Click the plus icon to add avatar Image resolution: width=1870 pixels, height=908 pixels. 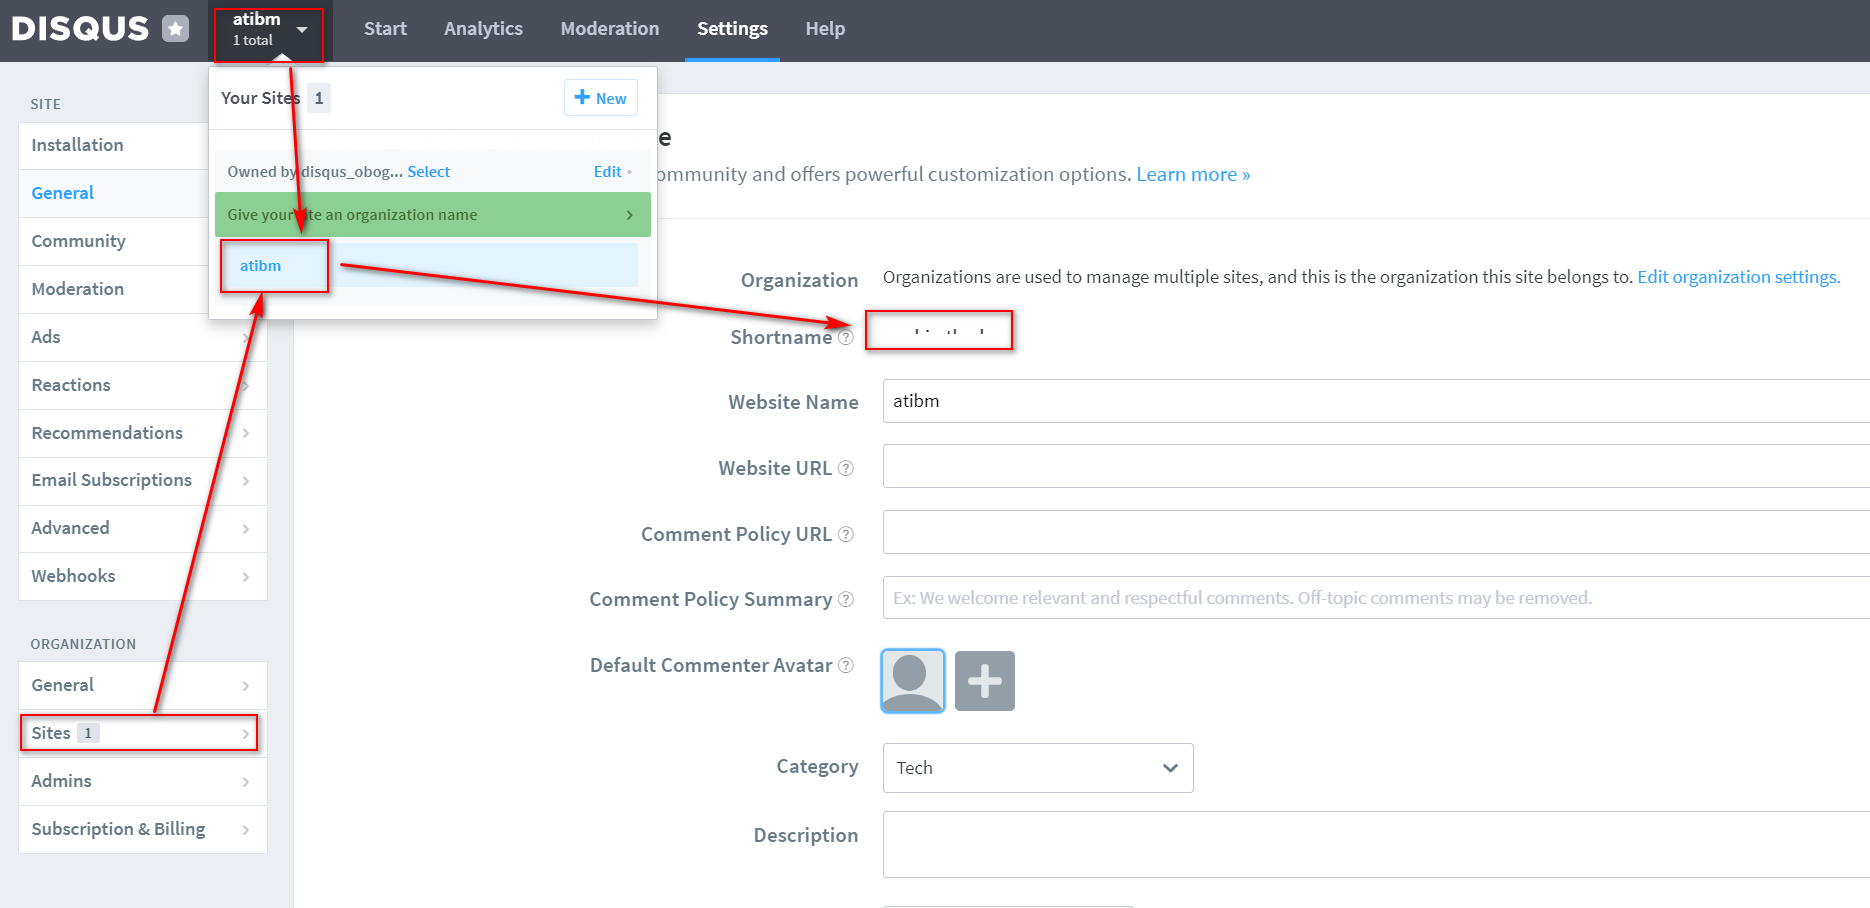(x=985, y=681)
